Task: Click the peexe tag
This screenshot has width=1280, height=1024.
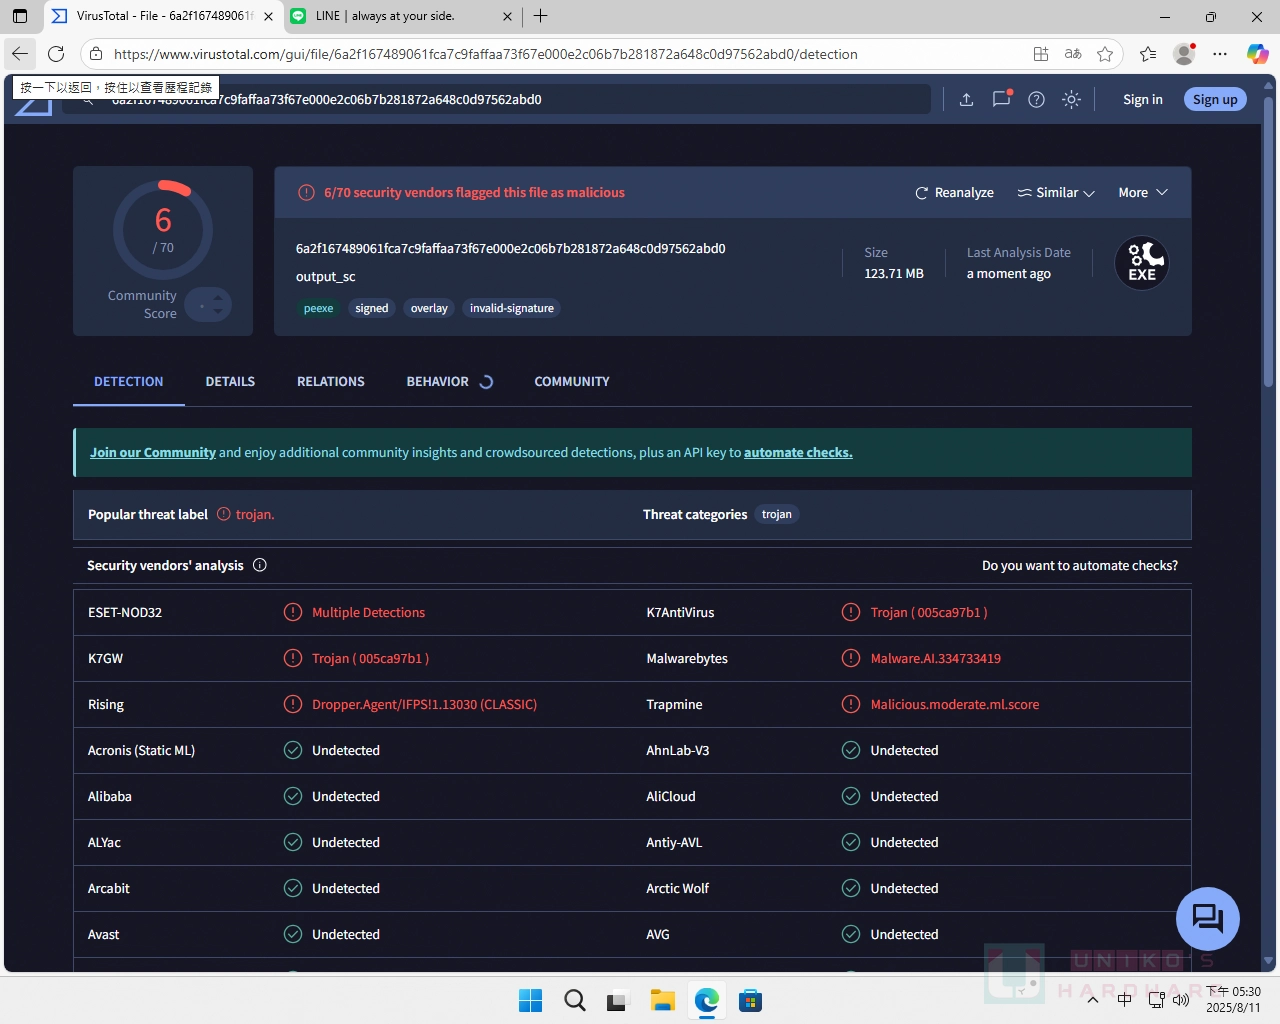Action: [318, 308]
